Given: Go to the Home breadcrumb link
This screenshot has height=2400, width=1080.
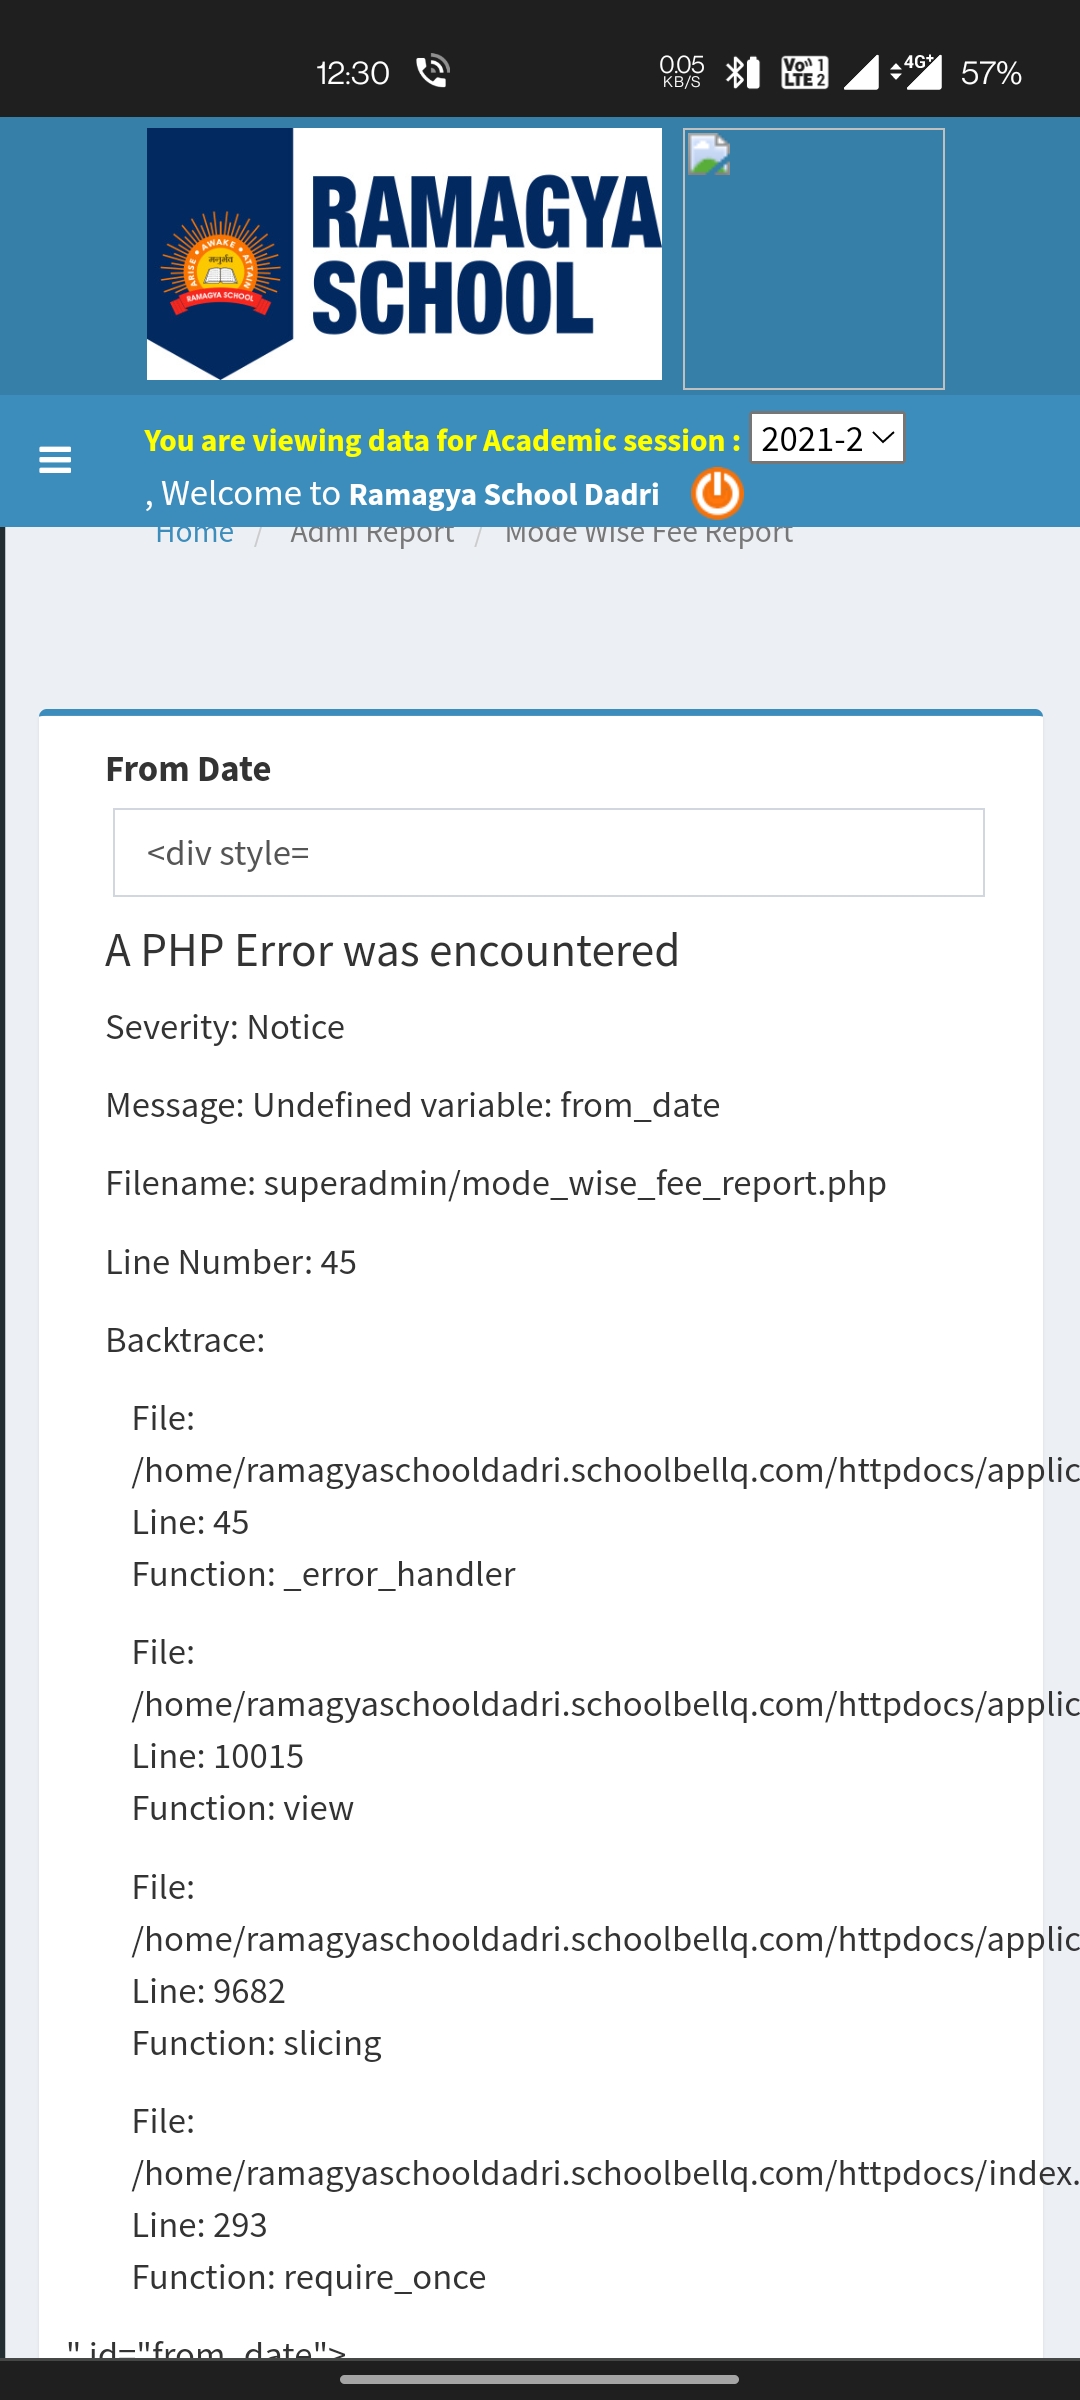Looking at the screenshot, I should 195,533.
